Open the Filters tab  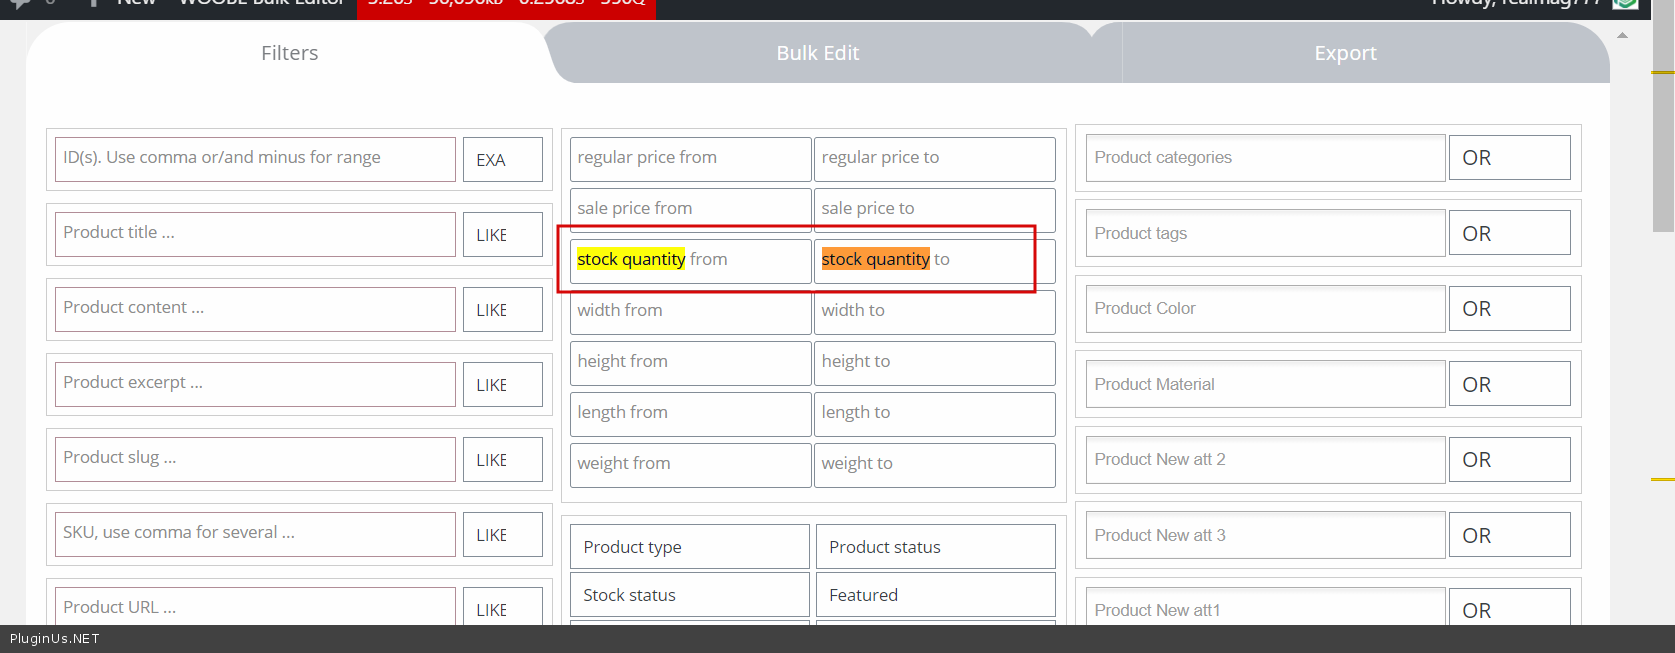pos(289,53)
